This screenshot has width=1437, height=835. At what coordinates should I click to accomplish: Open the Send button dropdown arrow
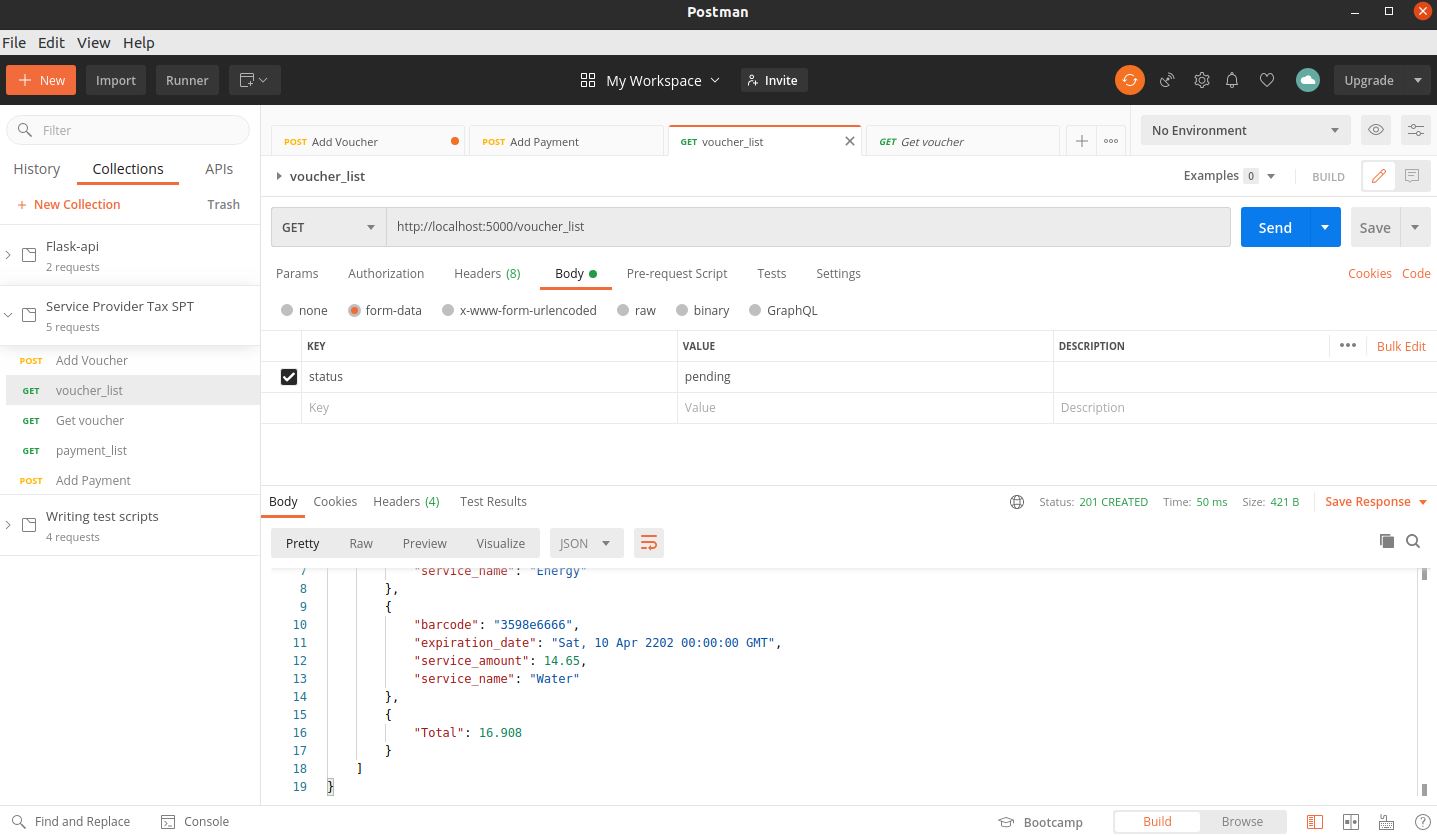pyautogui.click(x=1325, y=227)
